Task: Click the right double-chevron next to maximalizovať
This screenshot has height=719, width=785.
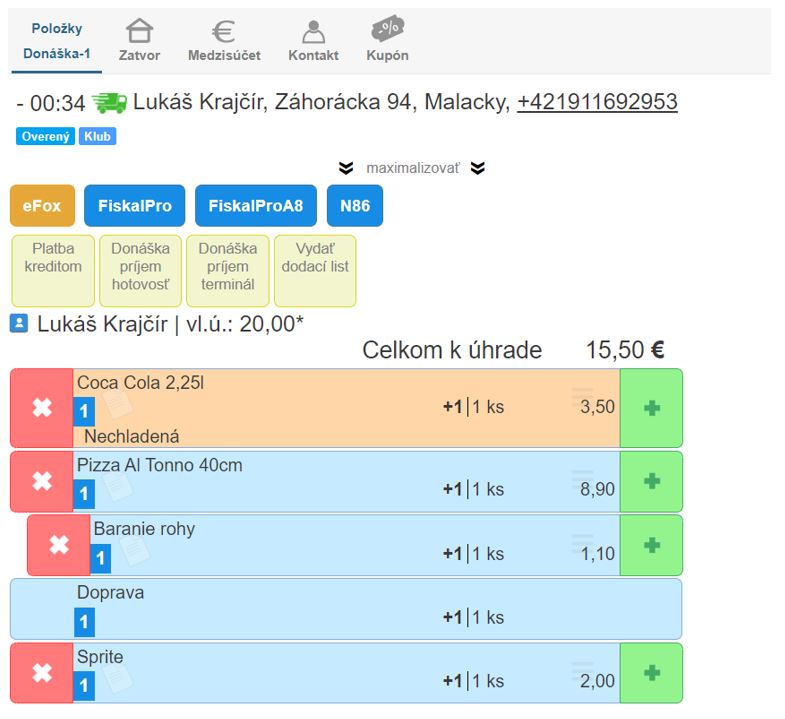Action: point(478,168)
